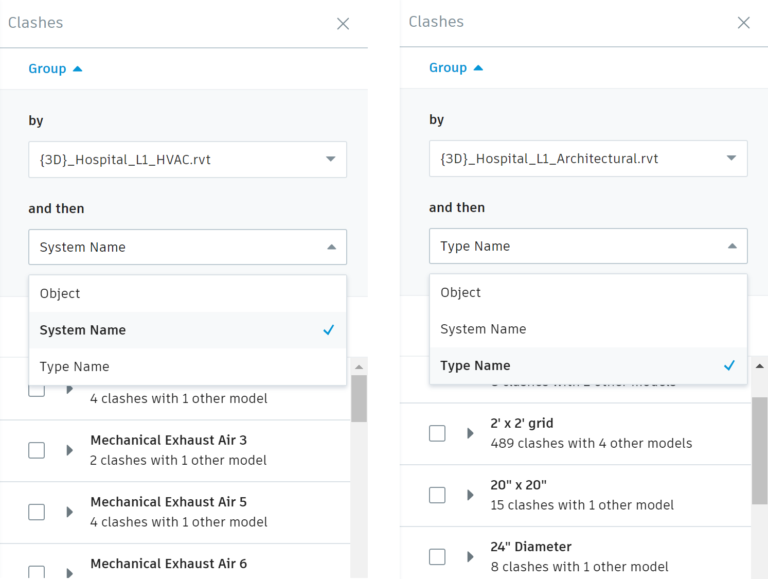Expand the 2' x 2' grid group
768x579 pixels.
pos(470,433)
